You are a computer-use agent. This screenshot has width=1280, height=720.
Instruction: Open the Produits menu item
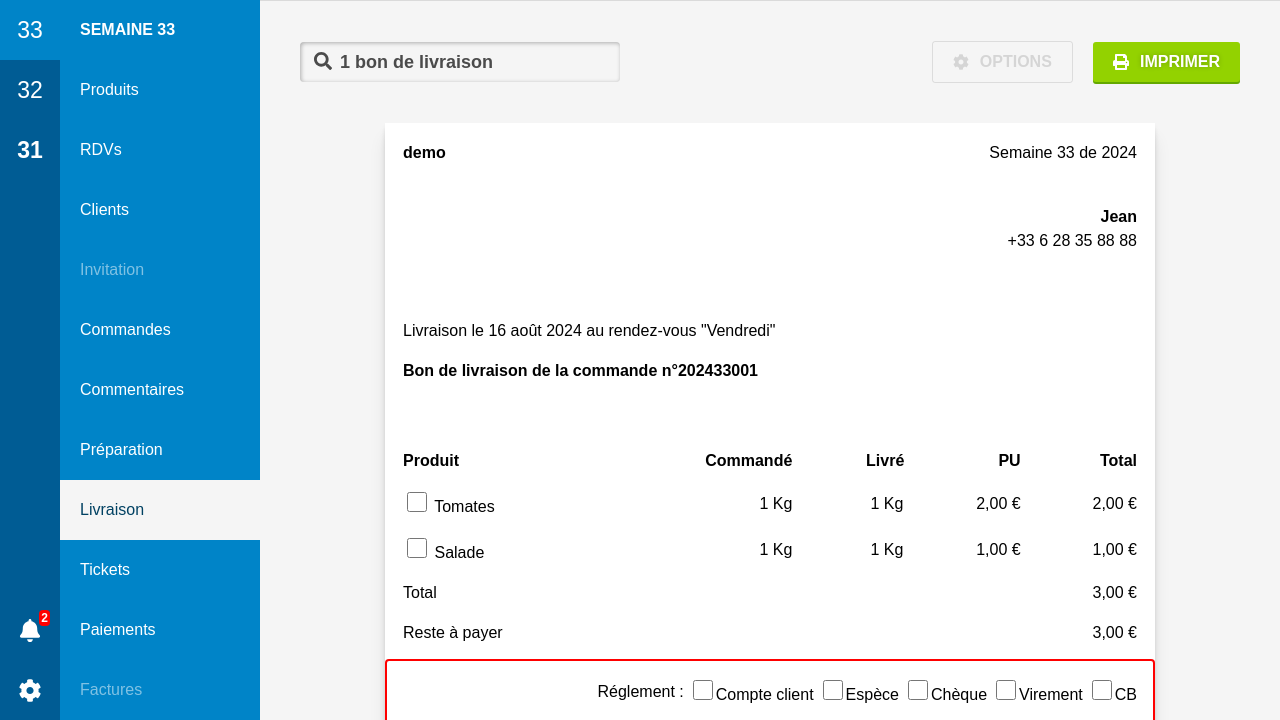click(x=109, y=90)
